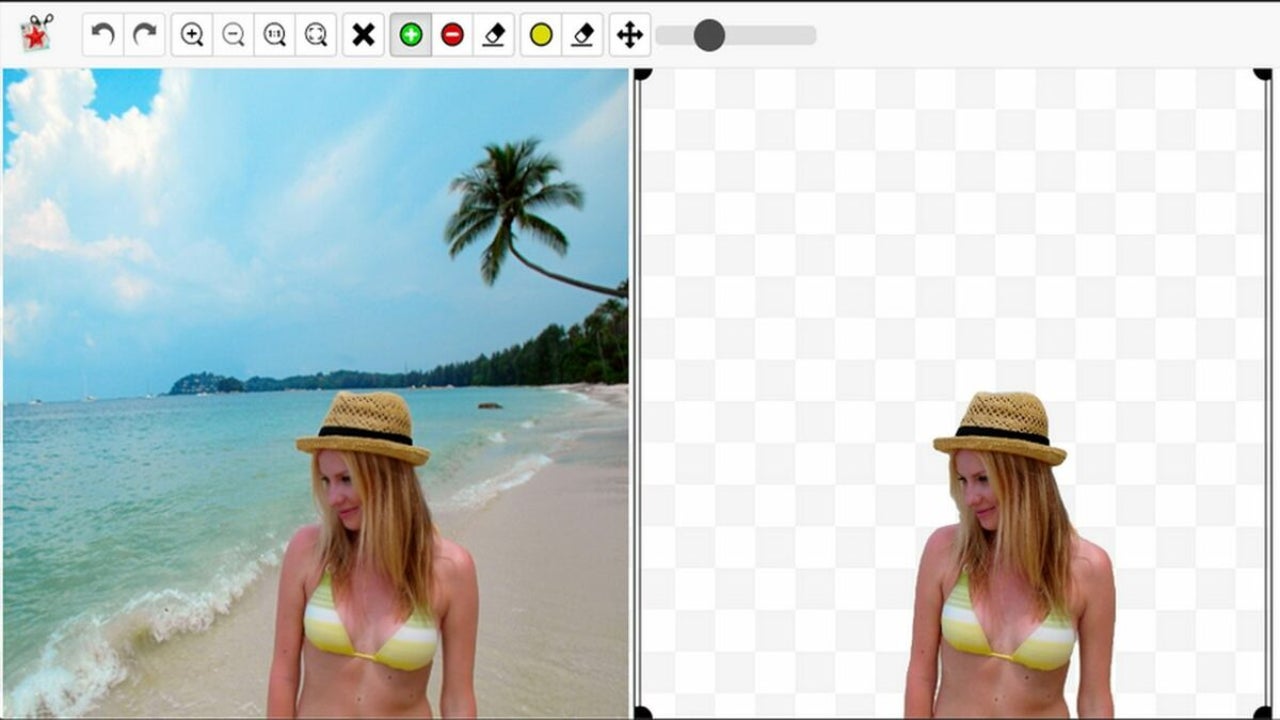
Task: Choose the eraser beside the yellow tool
Action: (583, 34)
